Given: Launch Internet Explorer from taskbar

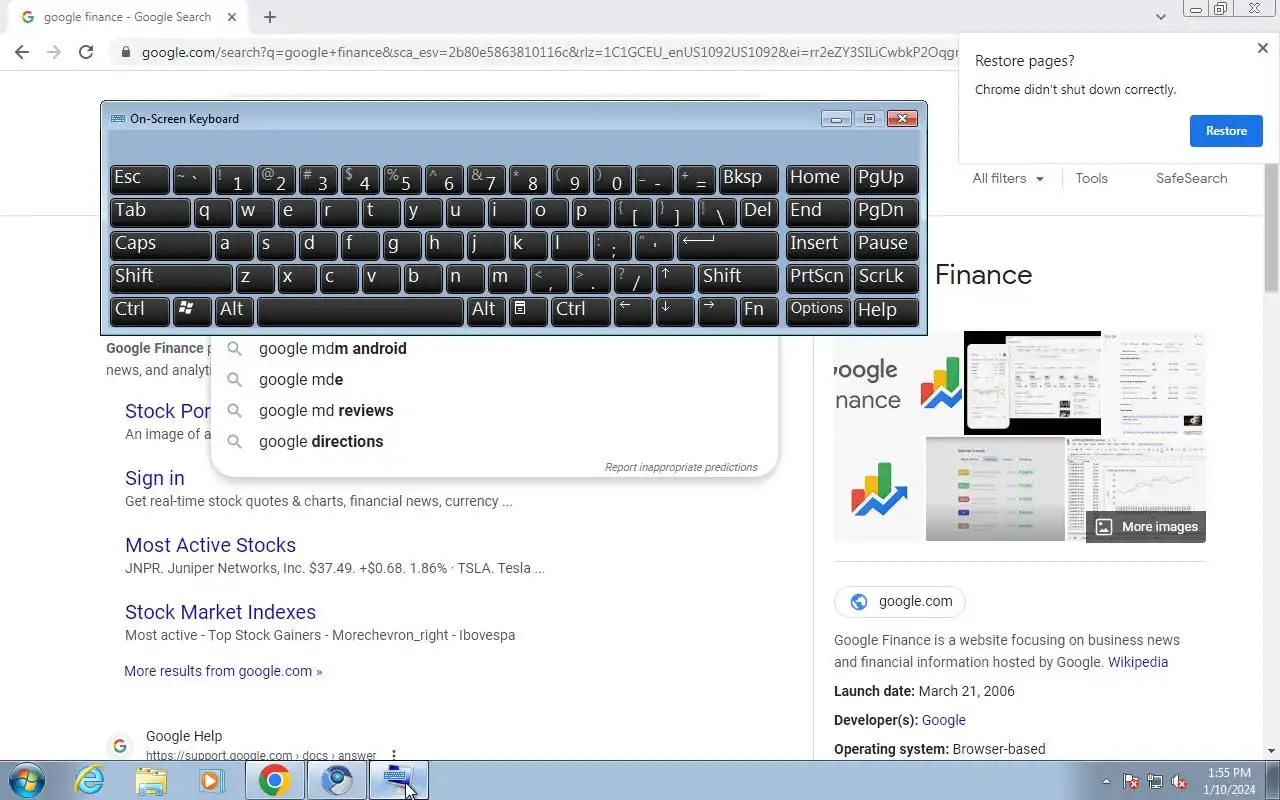Looking at the screenshot, I should [x=89, y=780].
